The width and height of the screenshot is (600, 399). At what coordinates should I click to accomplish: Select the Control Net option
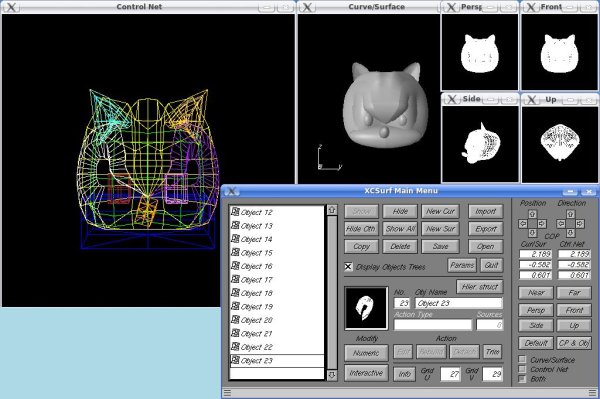(x=522, y=369)
